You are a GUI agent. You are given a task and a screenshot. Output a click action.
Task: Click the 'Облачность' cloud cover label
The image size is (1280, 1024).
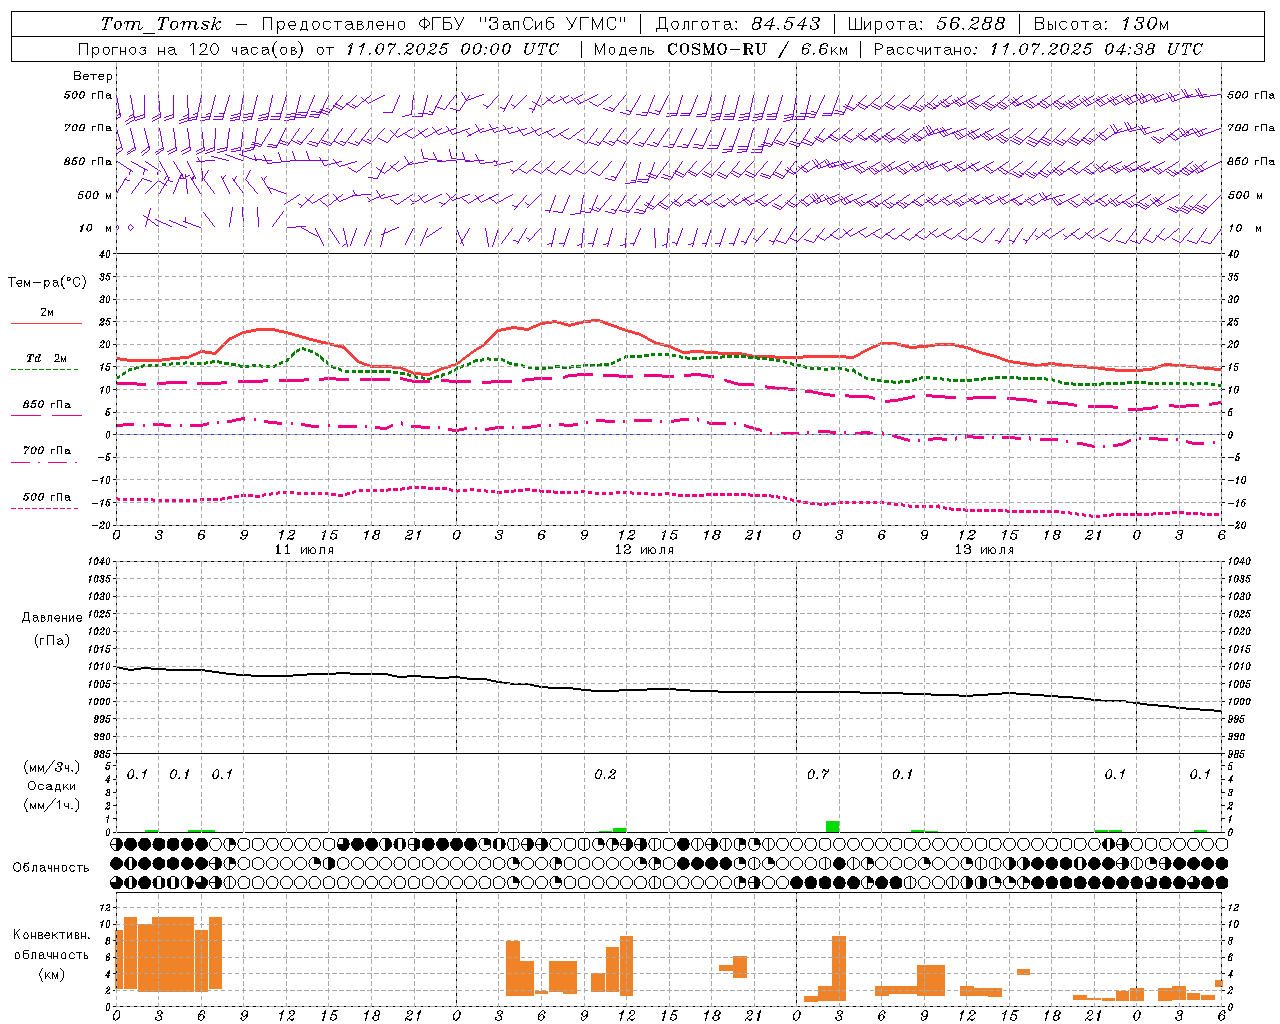pyautogui.click(x=51, y=868)
